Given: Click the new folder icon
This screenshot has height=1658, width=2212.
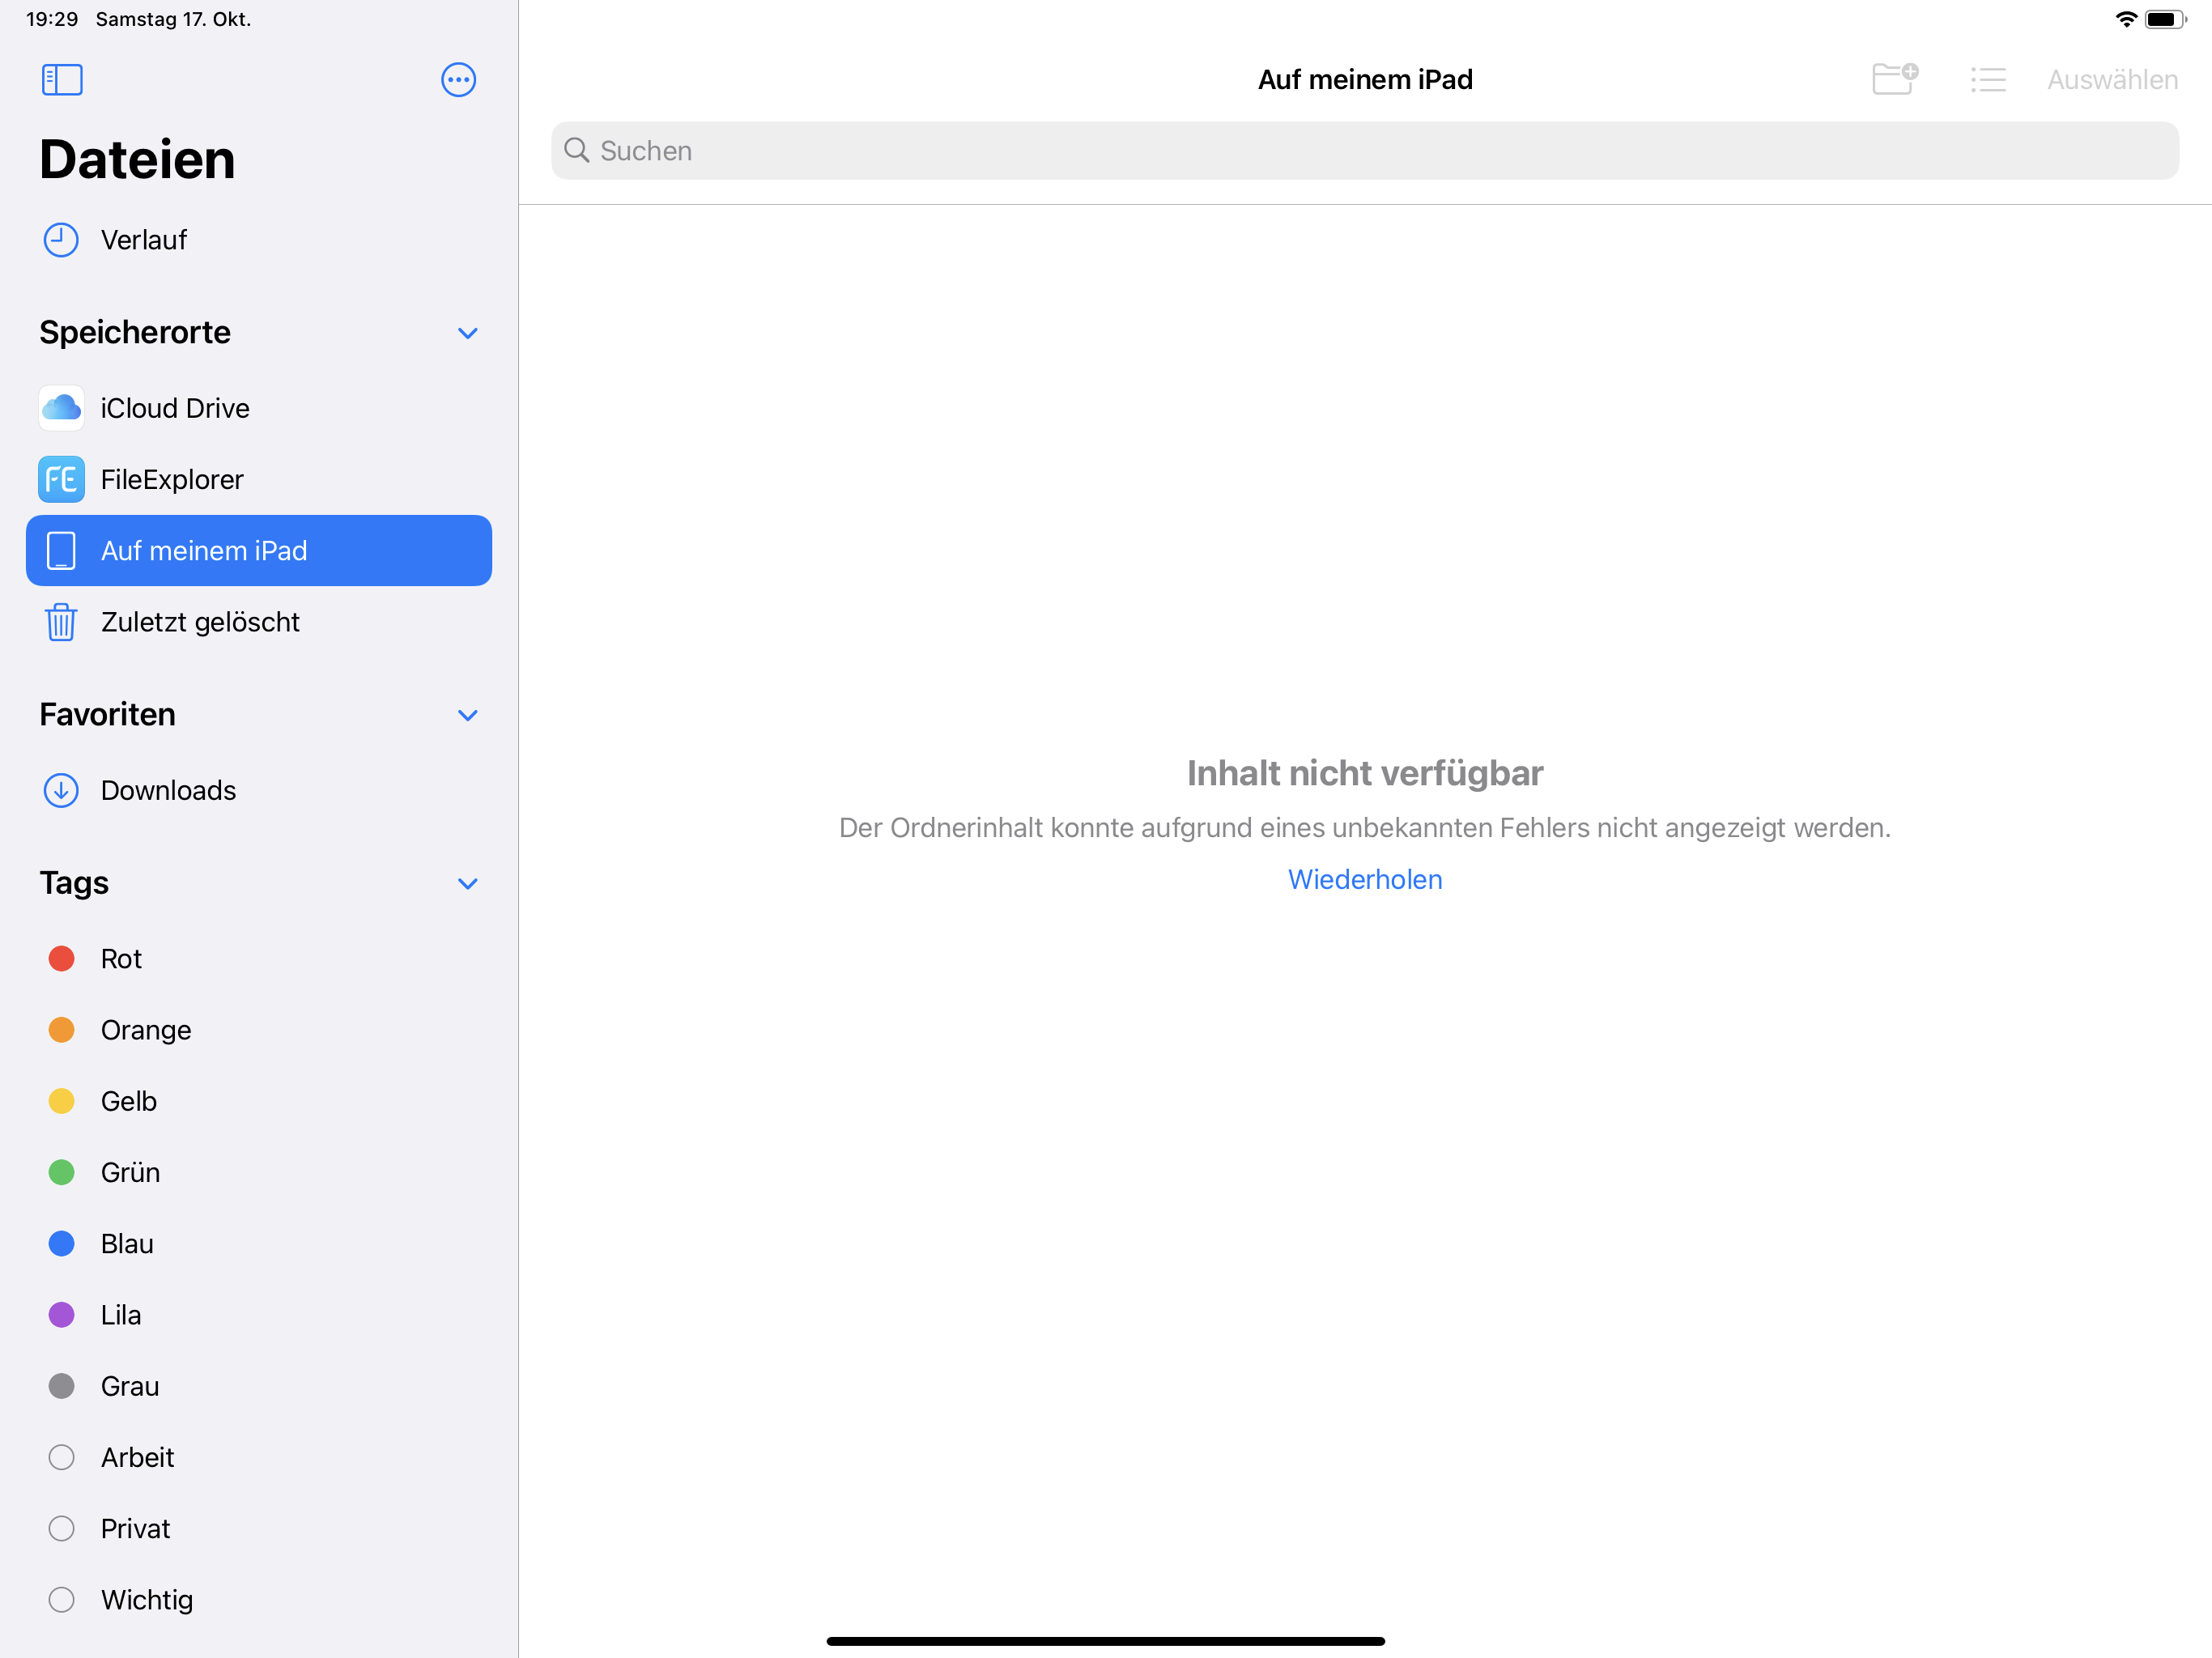Looking at the screenshot, I should click(x=1894, y=79).
